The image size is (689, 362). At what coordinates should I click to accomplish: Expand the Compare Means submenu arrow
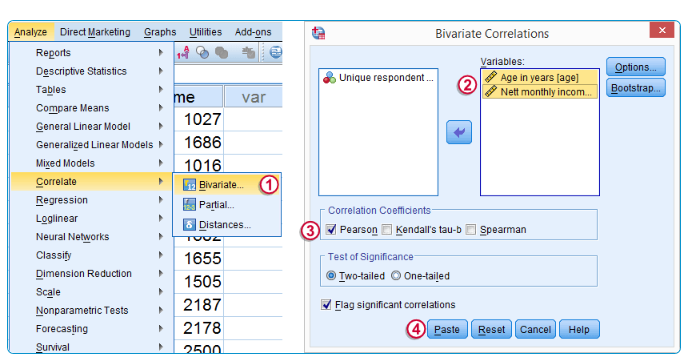pyautogui.click(x=160, y=108)
